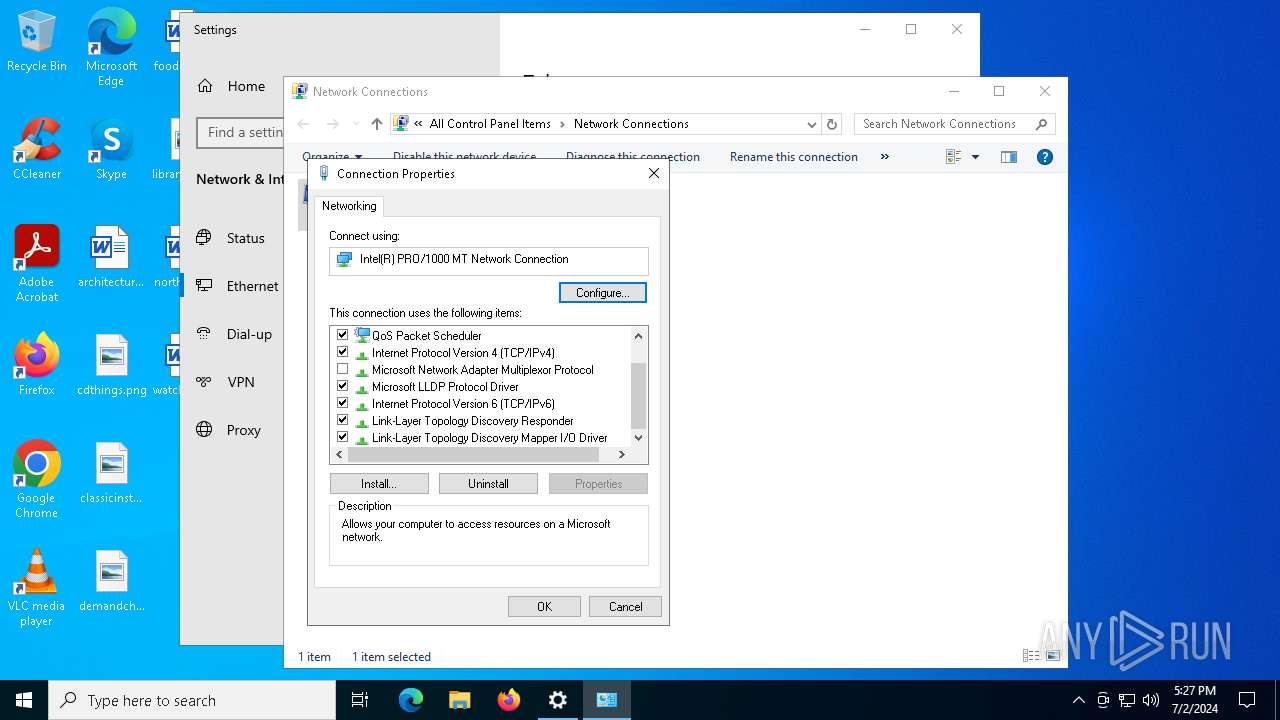Viewport: 1280px width, 720px height.
Task: Open Edge from the taskbar
Action: (411, 700)
